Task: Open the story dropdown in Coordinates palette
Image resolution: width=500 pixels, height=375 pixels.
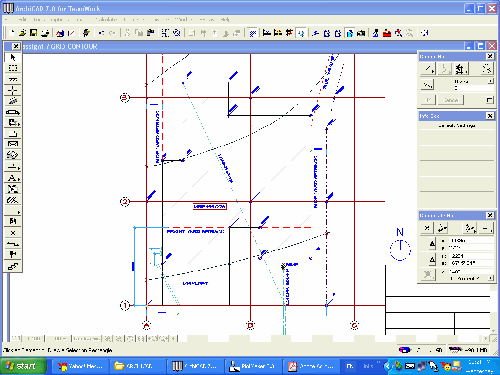Action: click(x=490, y=278)
